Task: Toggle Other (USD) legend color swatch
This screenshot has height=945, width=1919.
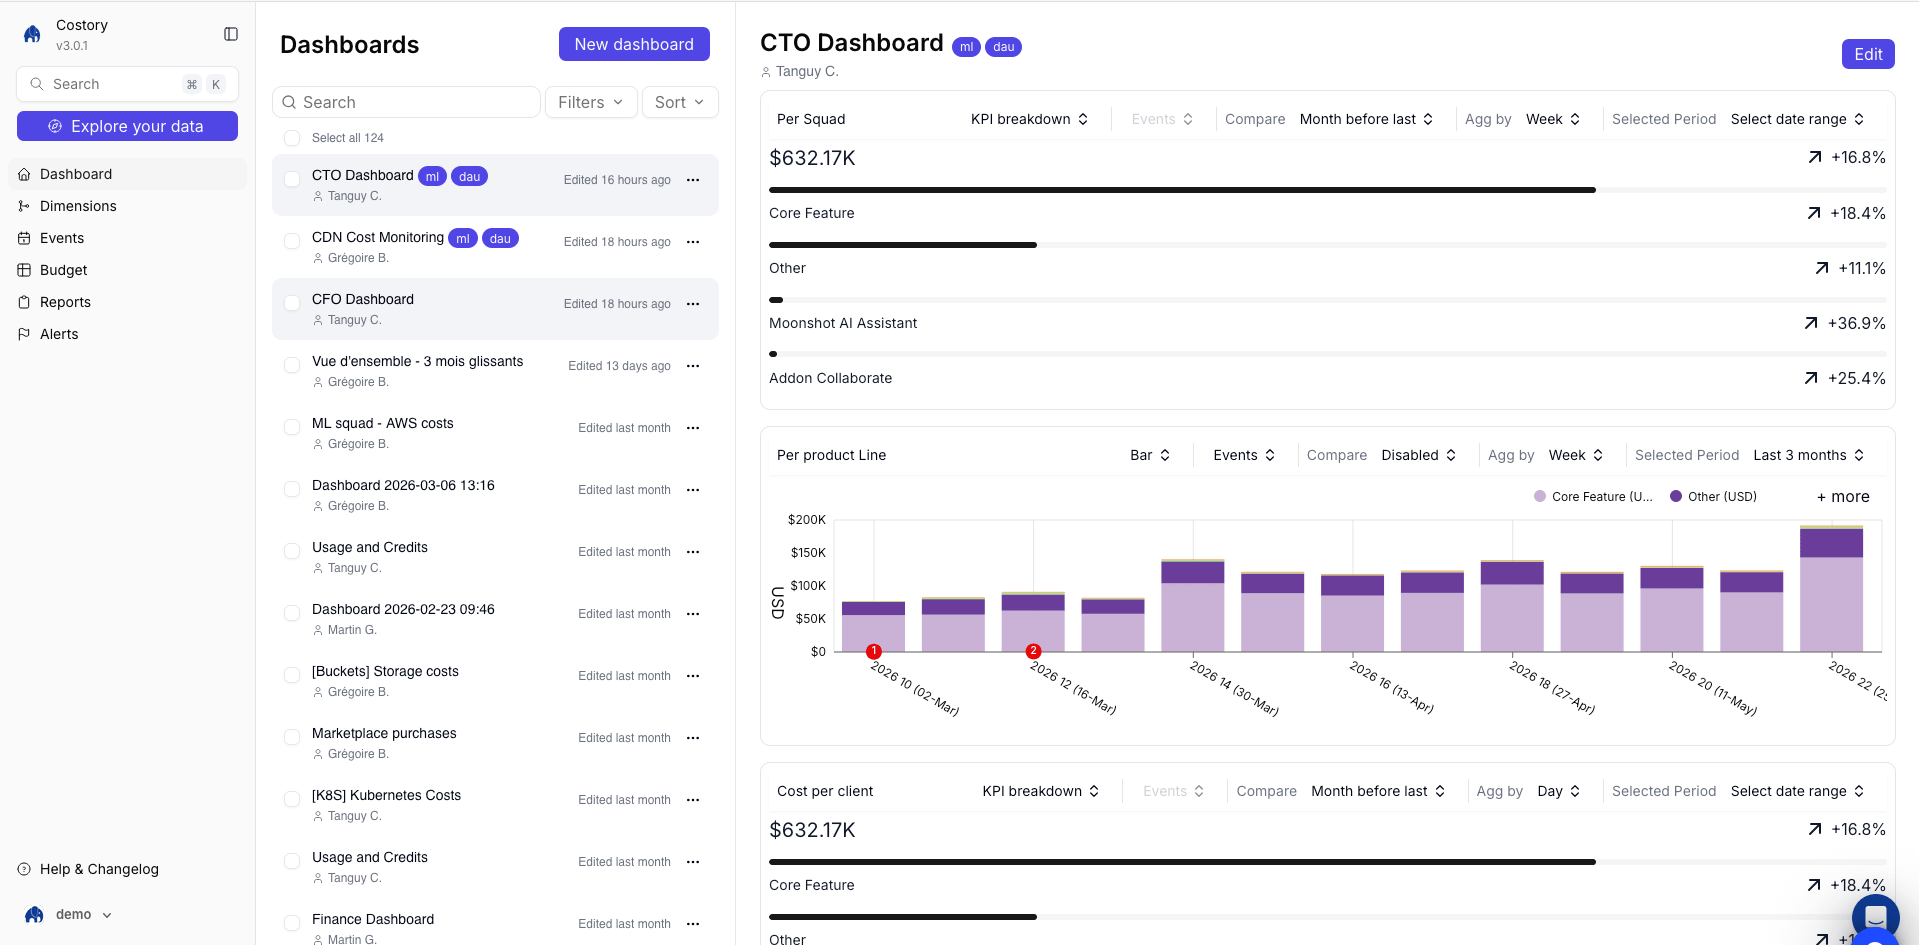Action: pyautogui.click(x=1676, y=496)
